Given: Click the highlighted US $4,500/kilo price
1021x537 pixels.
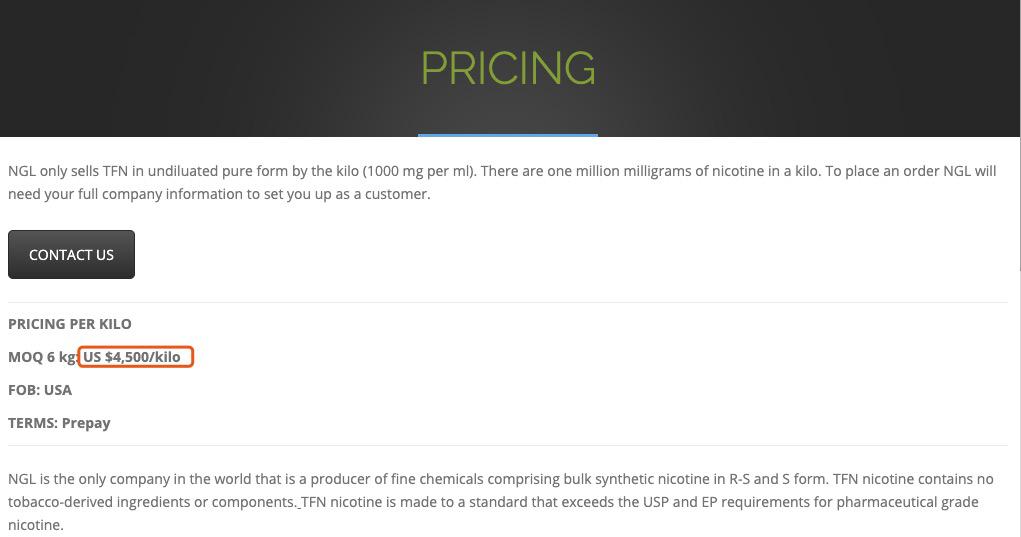Looking at the screenshot, I should [x=135, y=357].
